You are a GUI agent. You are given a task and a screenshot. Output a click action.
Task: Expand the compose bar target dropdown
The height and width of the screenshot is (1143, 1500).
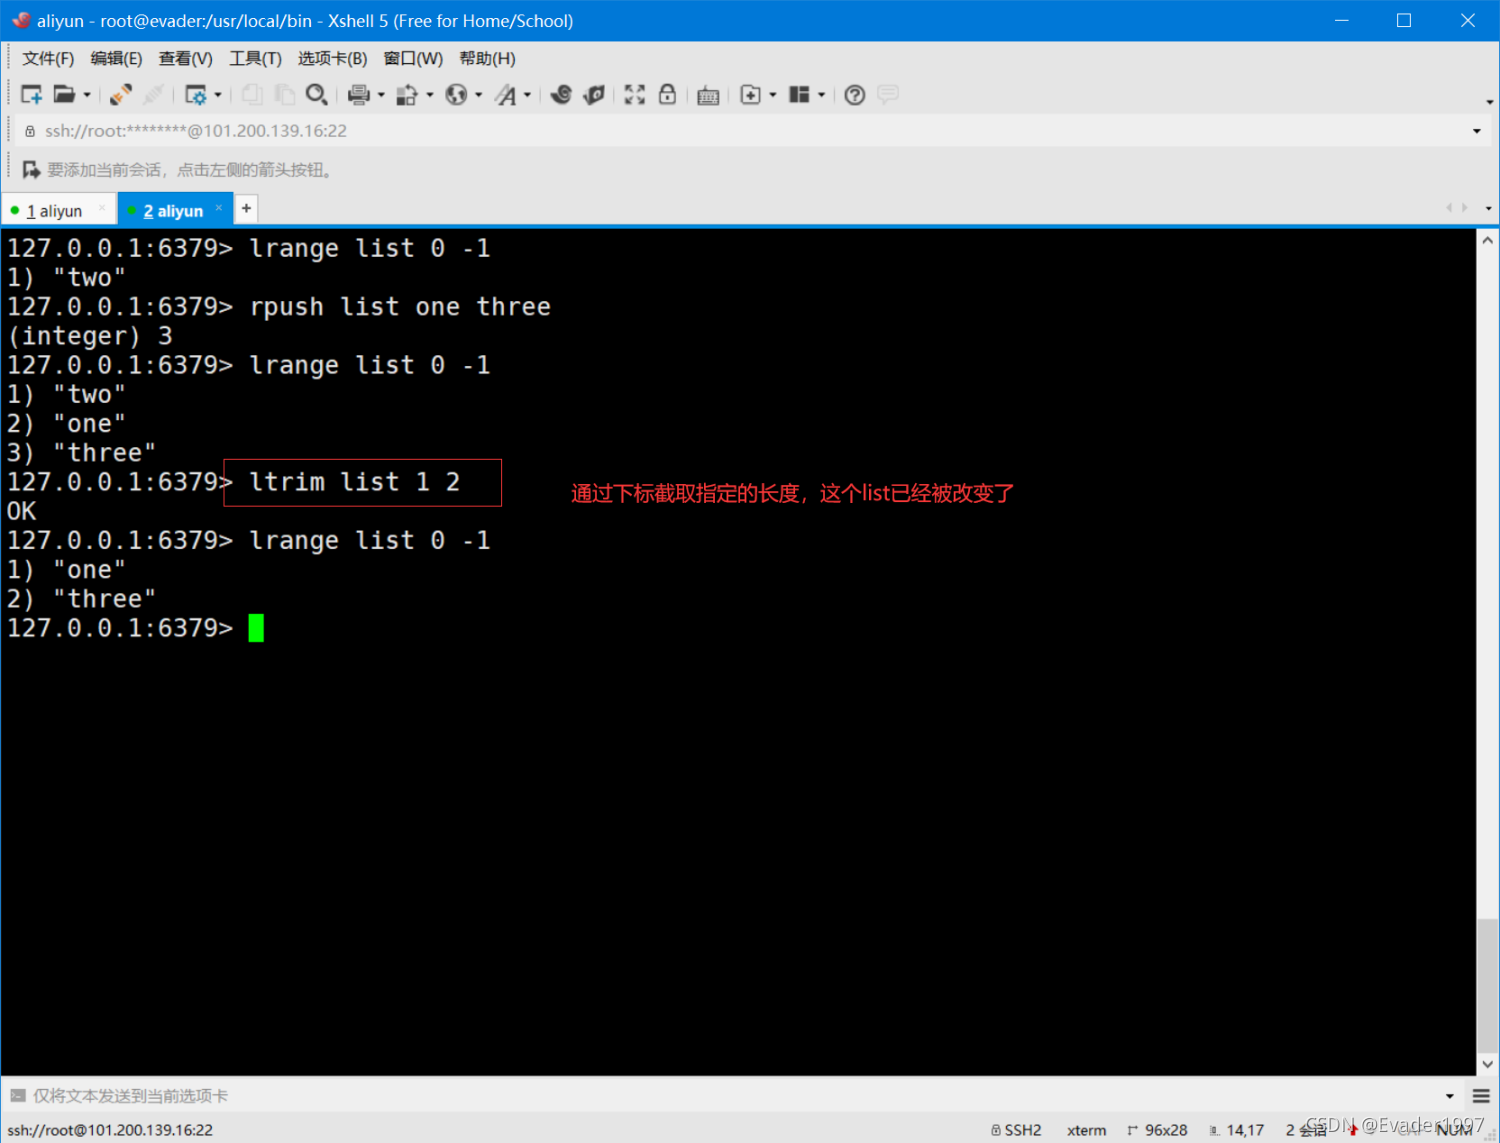click(1450, 1096)
